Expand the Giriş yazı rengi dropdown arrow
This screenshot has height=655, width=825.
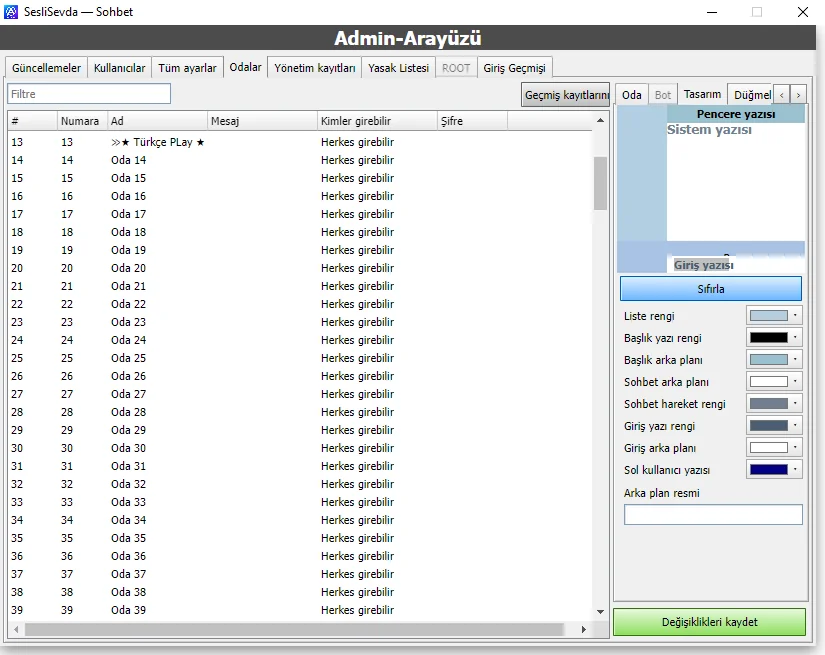point(795,426)
